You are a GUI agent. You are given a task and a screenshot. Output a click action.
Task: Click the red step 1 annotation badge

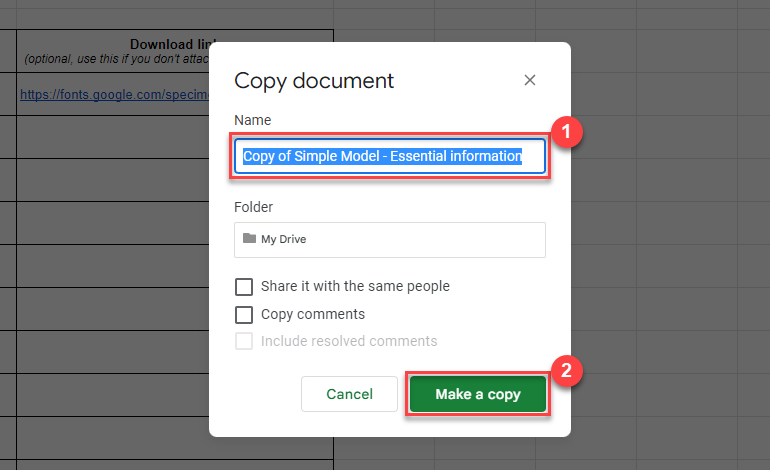568,131
